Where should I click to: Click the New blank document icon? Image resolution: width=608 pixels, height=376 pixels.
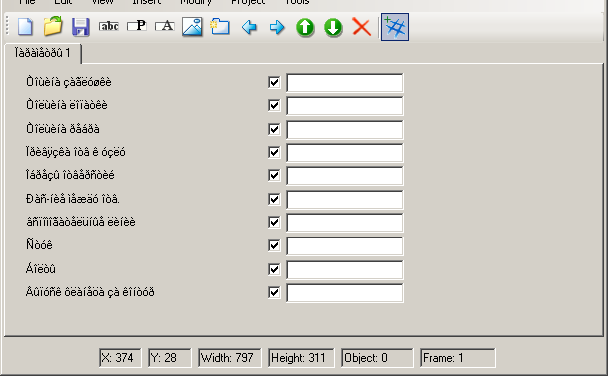(x=25, y=27)
